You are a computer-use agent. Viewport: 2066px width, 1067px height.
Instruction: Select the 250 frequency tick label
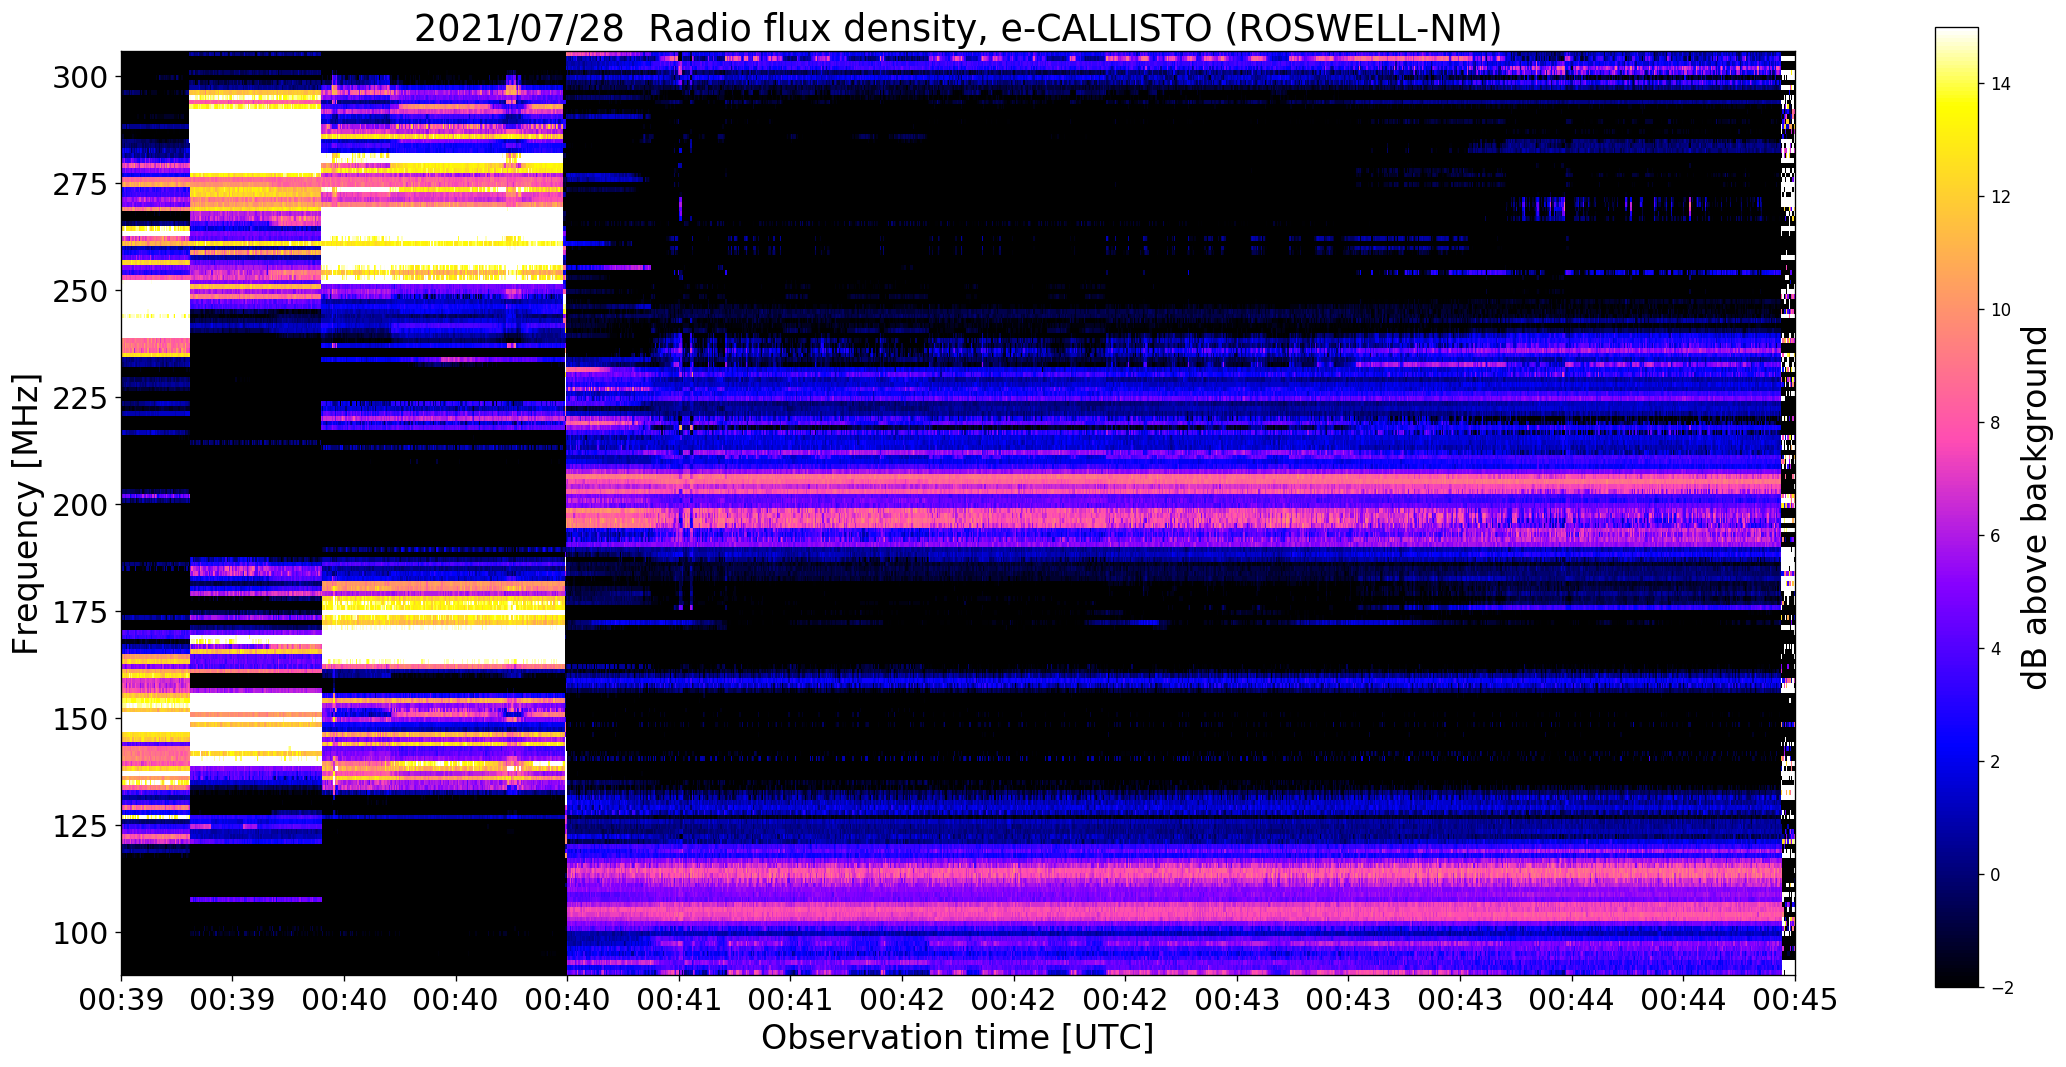pos(82,291)
